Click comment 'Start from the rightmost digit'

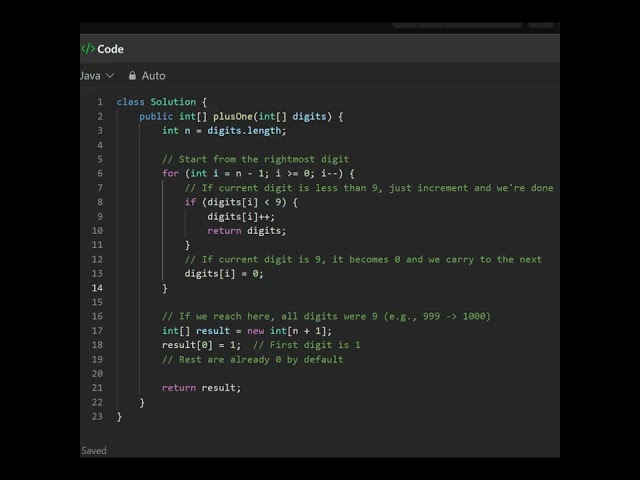pyautogui.click(x=256, y=159)
